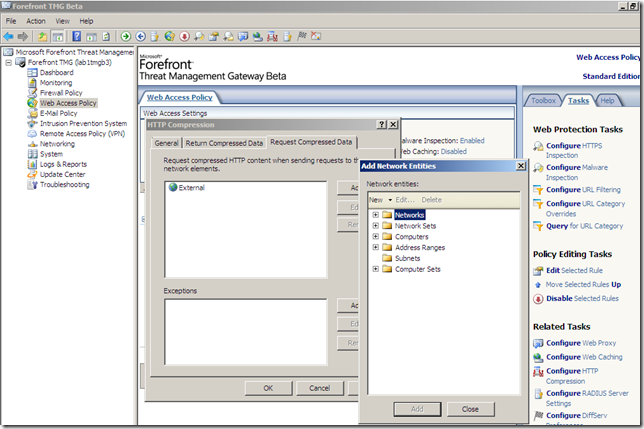Switch to the Toolbox tab
Viewport: 644px width, 429px height.
543,101
